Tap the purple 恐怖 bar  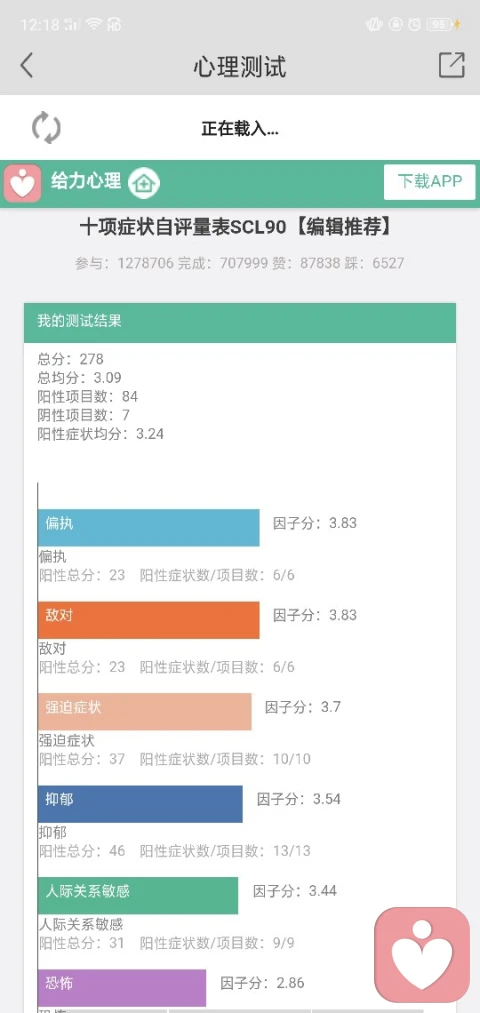click(x=122, y=987)
